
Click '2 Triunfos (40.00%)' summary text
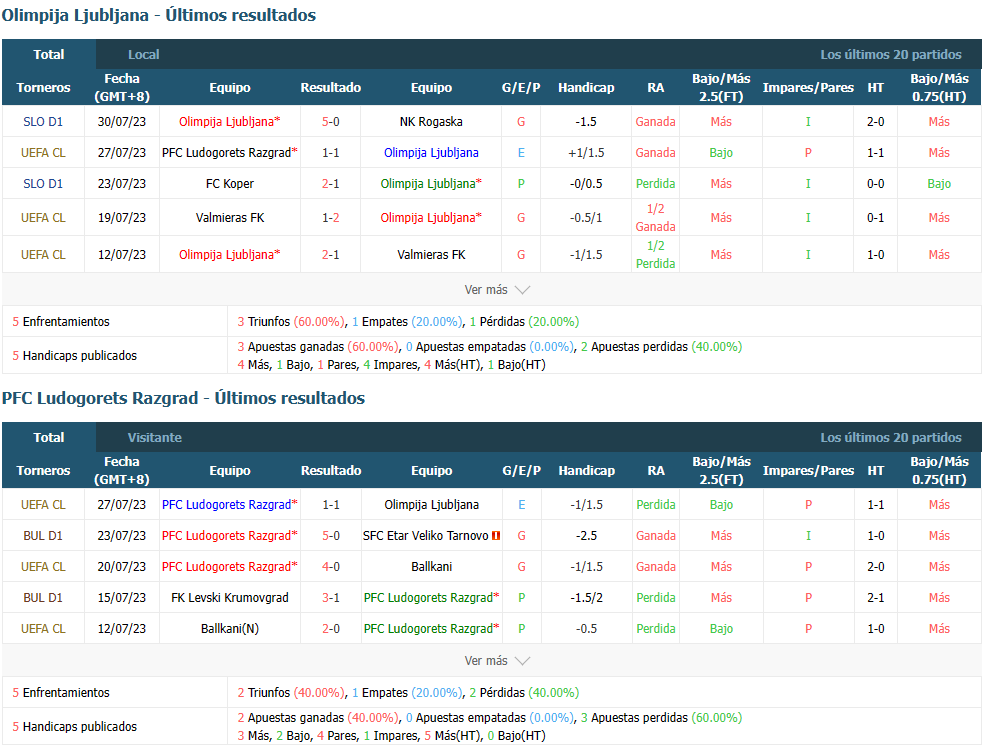tap(291, 693)
